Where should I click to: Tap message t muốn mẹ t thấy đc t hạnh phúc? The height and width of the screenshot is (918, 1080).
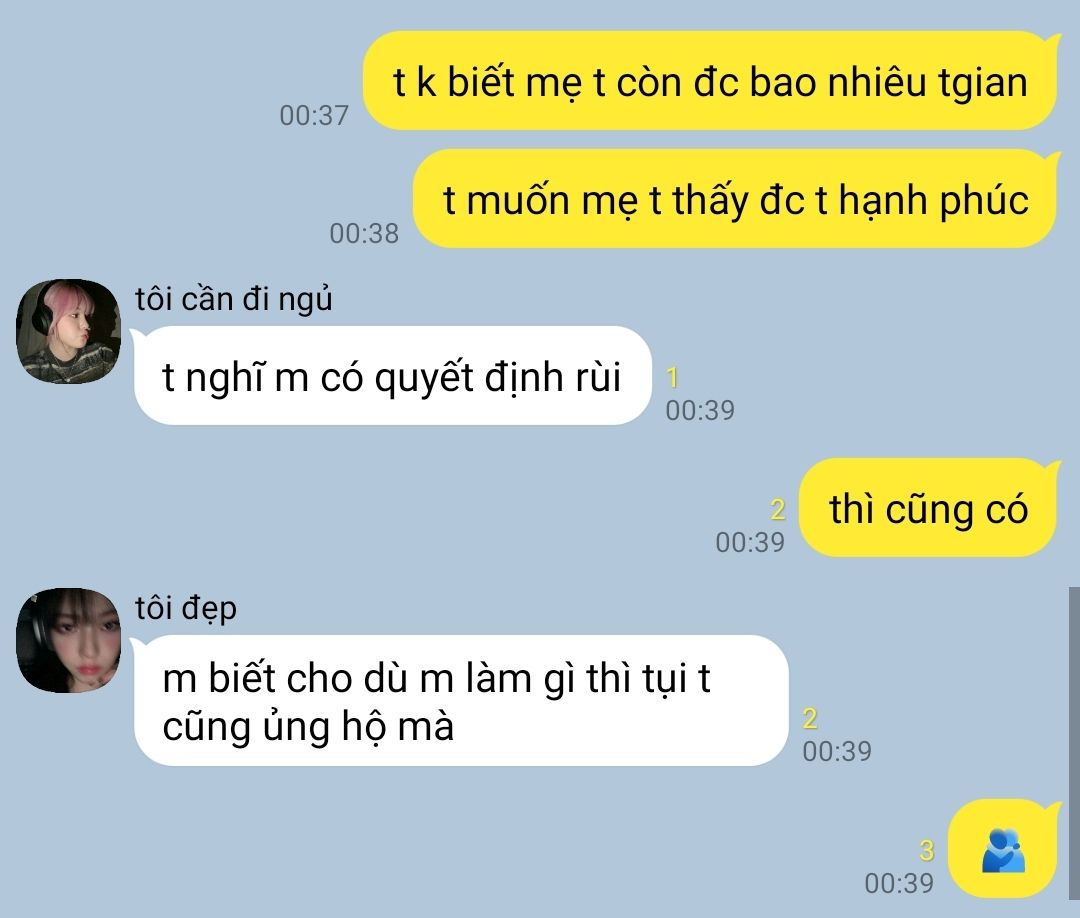[736, 199]
